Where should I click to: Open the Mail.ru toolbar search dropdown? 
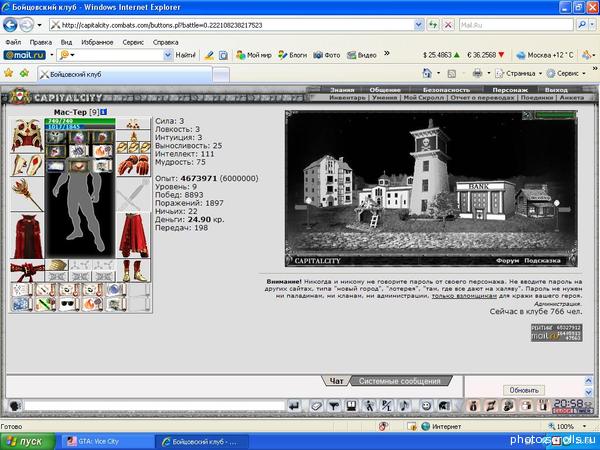point(168,55)
